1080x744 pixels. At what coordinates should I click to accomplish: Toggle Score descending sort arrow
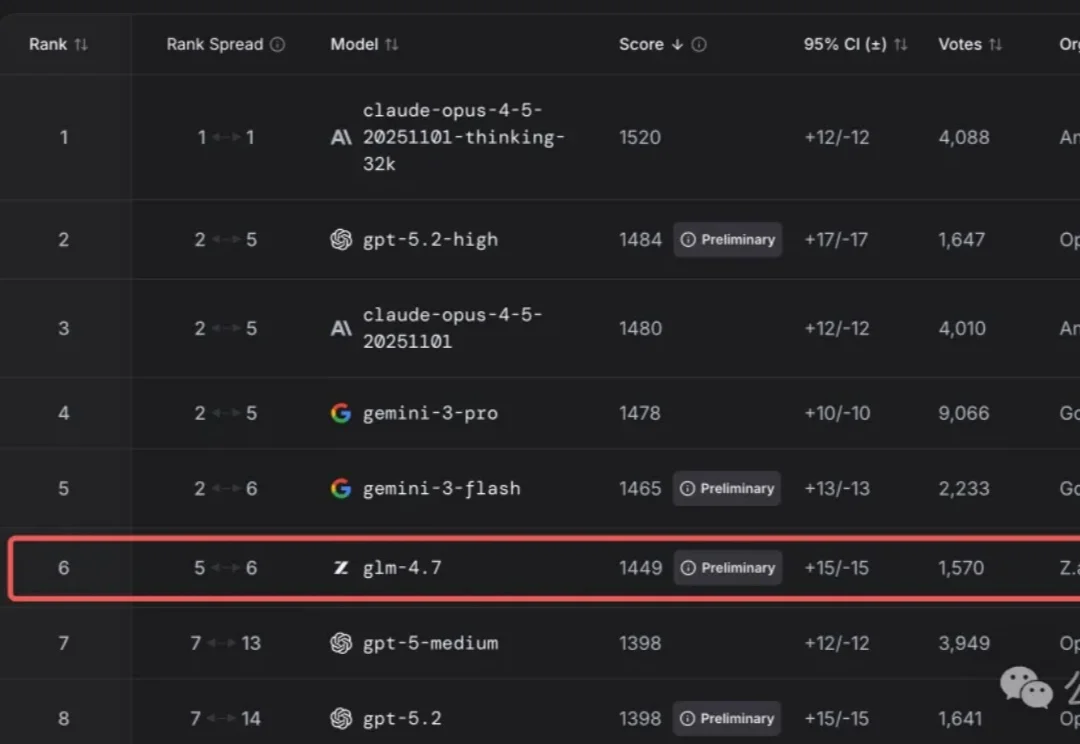678,44
